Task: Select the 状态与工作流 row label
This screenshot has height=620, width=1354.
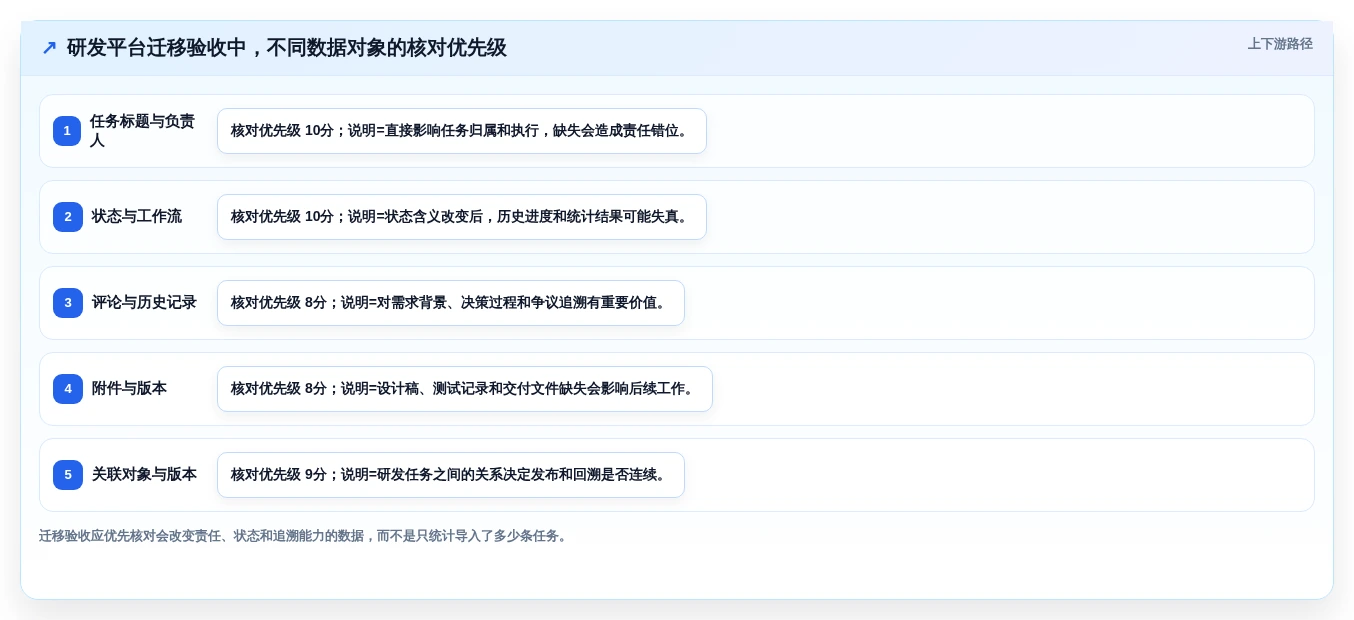Action: tap(137, 216)
